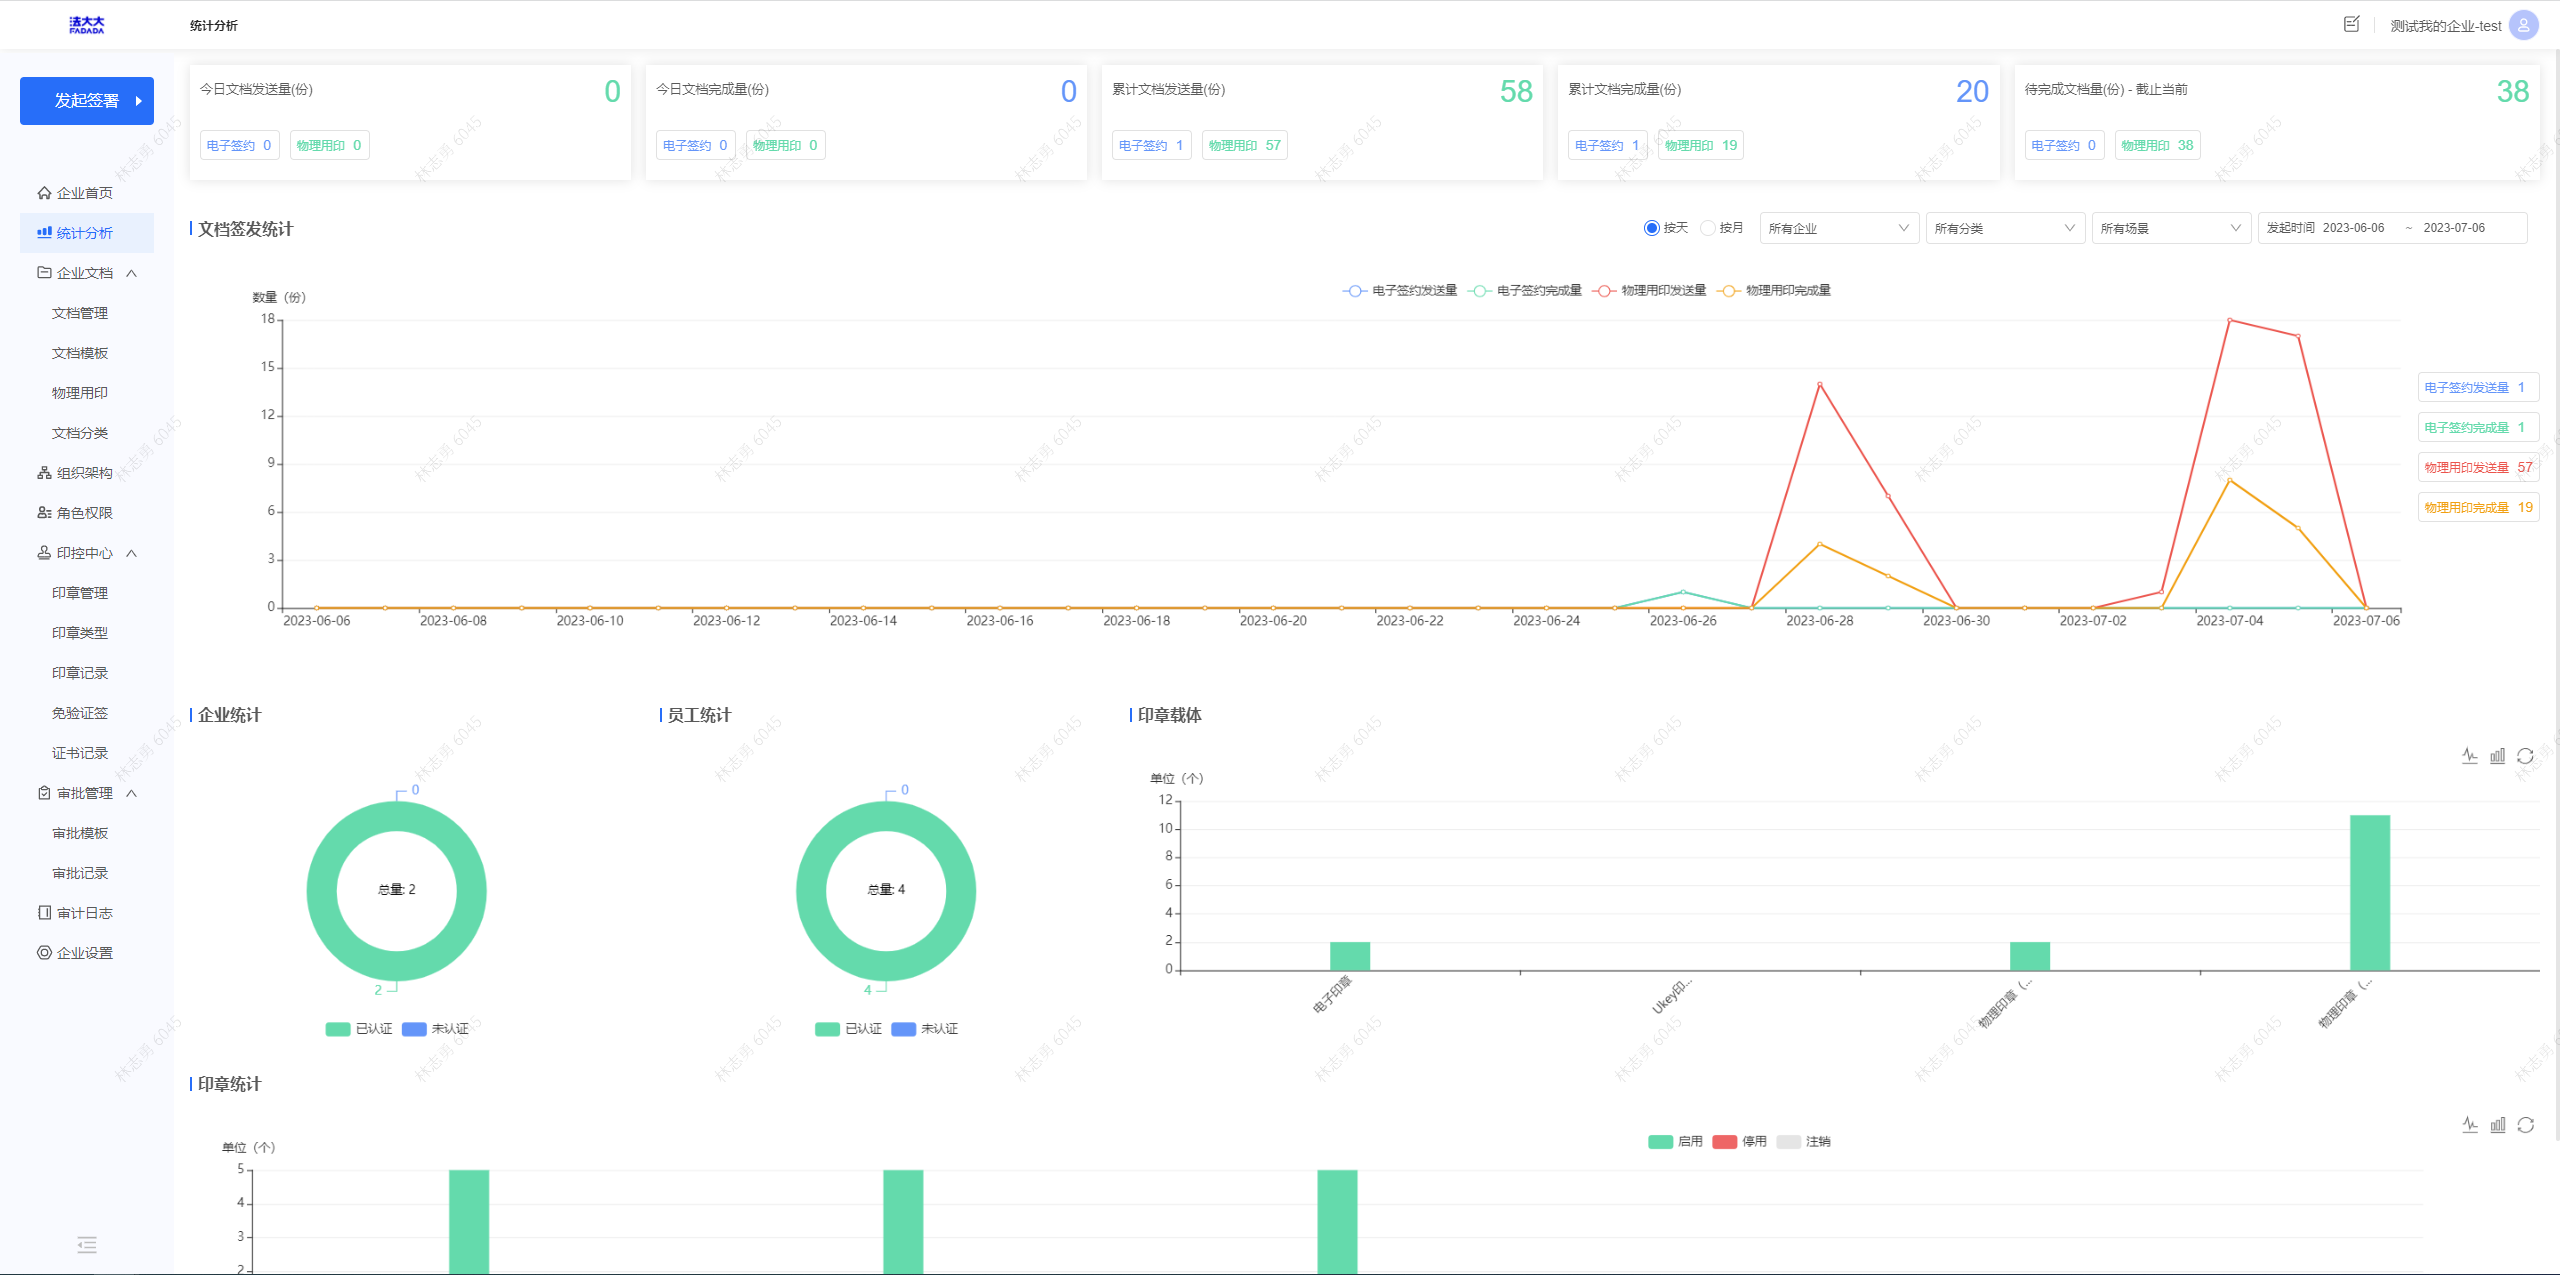This screenshot has width=2560, height=1275.
Task: Open 文档分类 menu item
Action: point(80,433)
